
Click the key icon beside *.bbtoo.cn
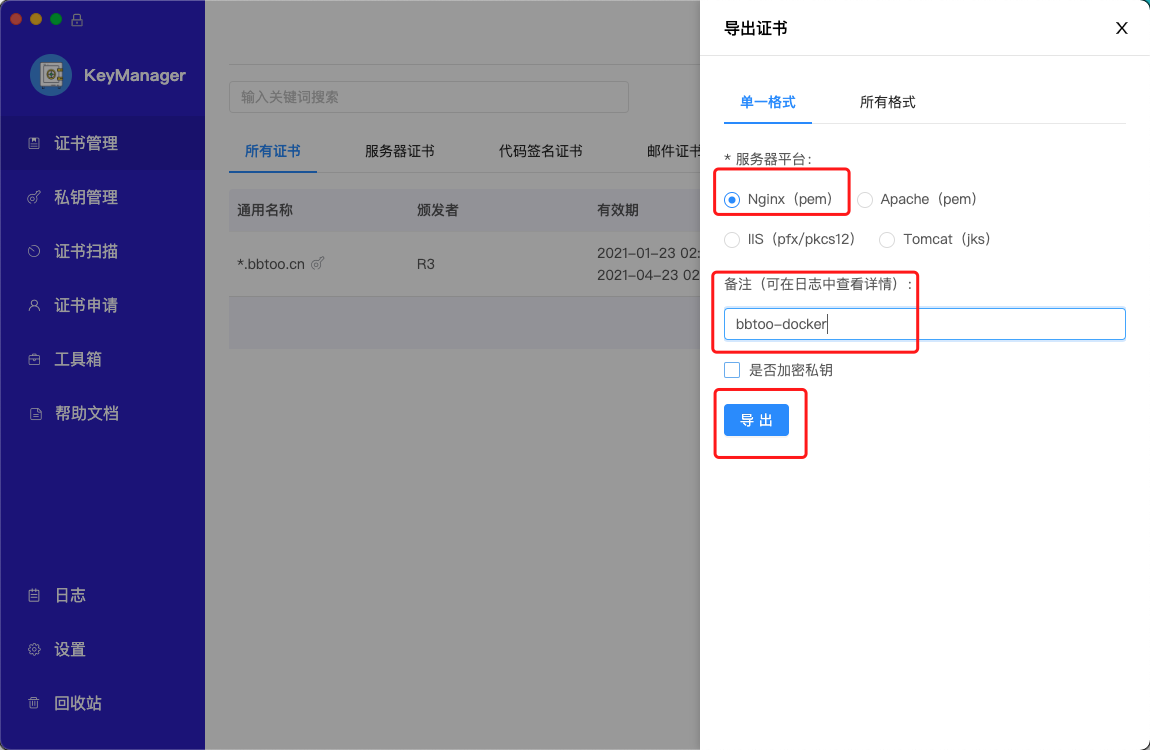pyautogui.click(x=318, y=264)
